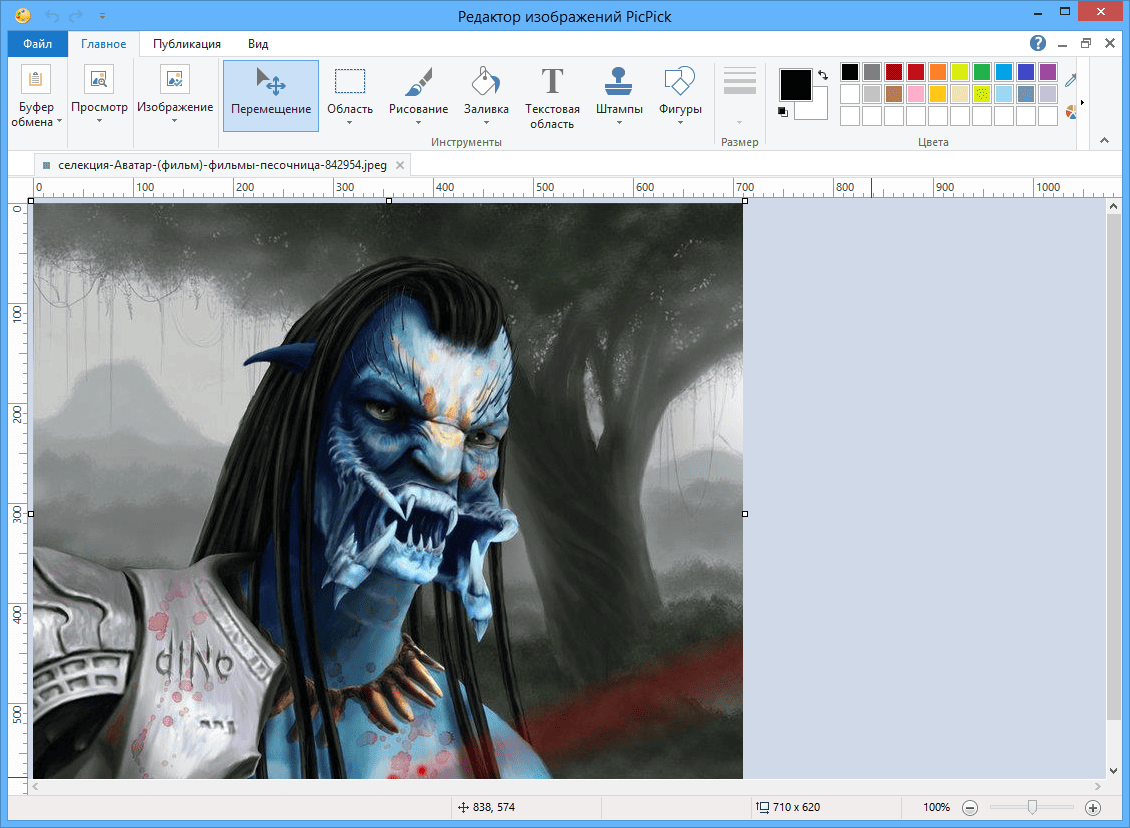Pick the pink palette swatch
The height and width of the screenshot is (828, 1130).
pyautogui.click(x=916, y=94)
